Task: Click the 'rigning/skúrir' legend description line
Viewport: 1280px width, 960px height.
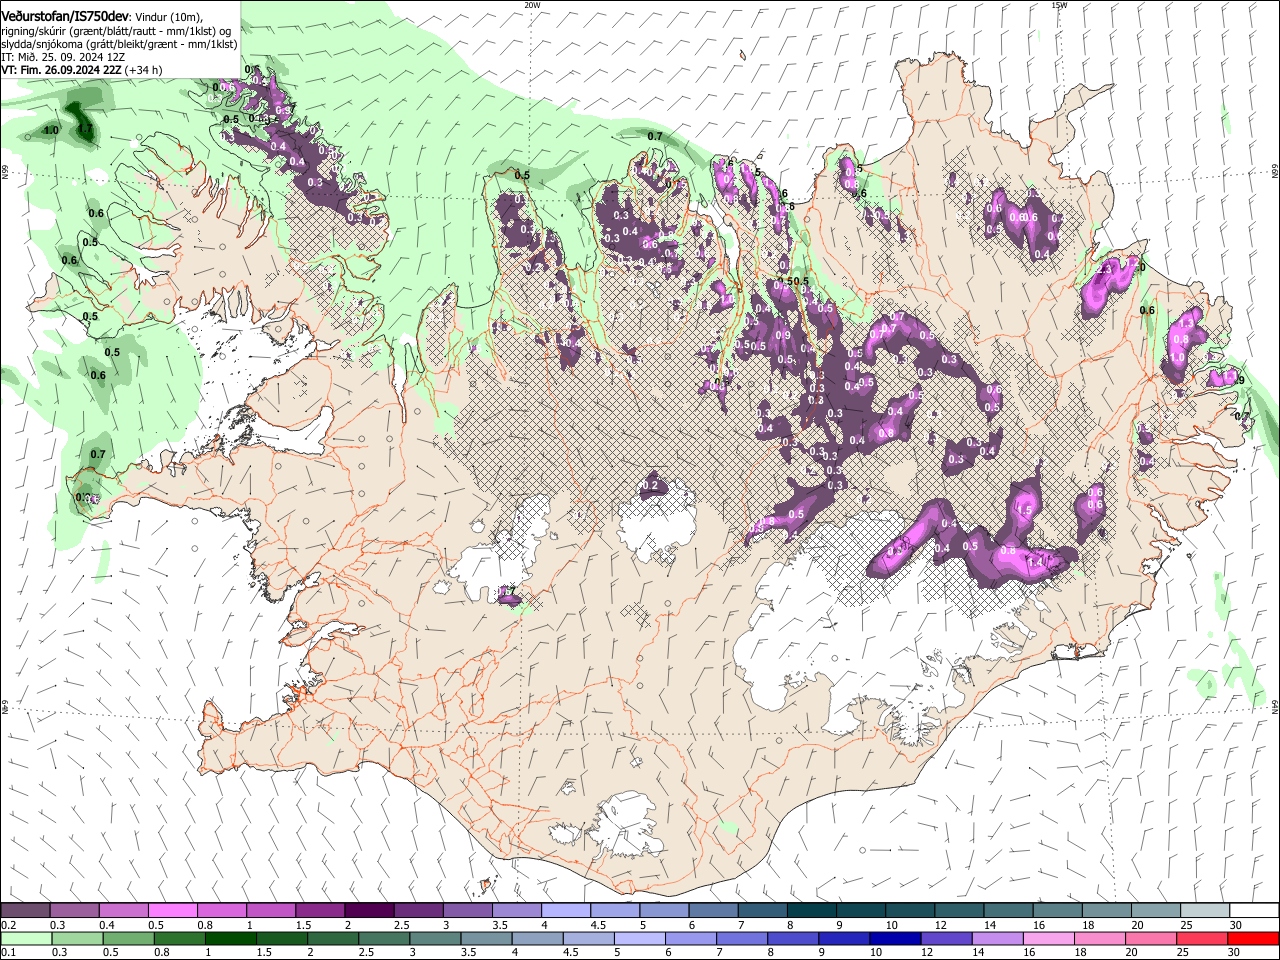Action: [x=116, y=31]
